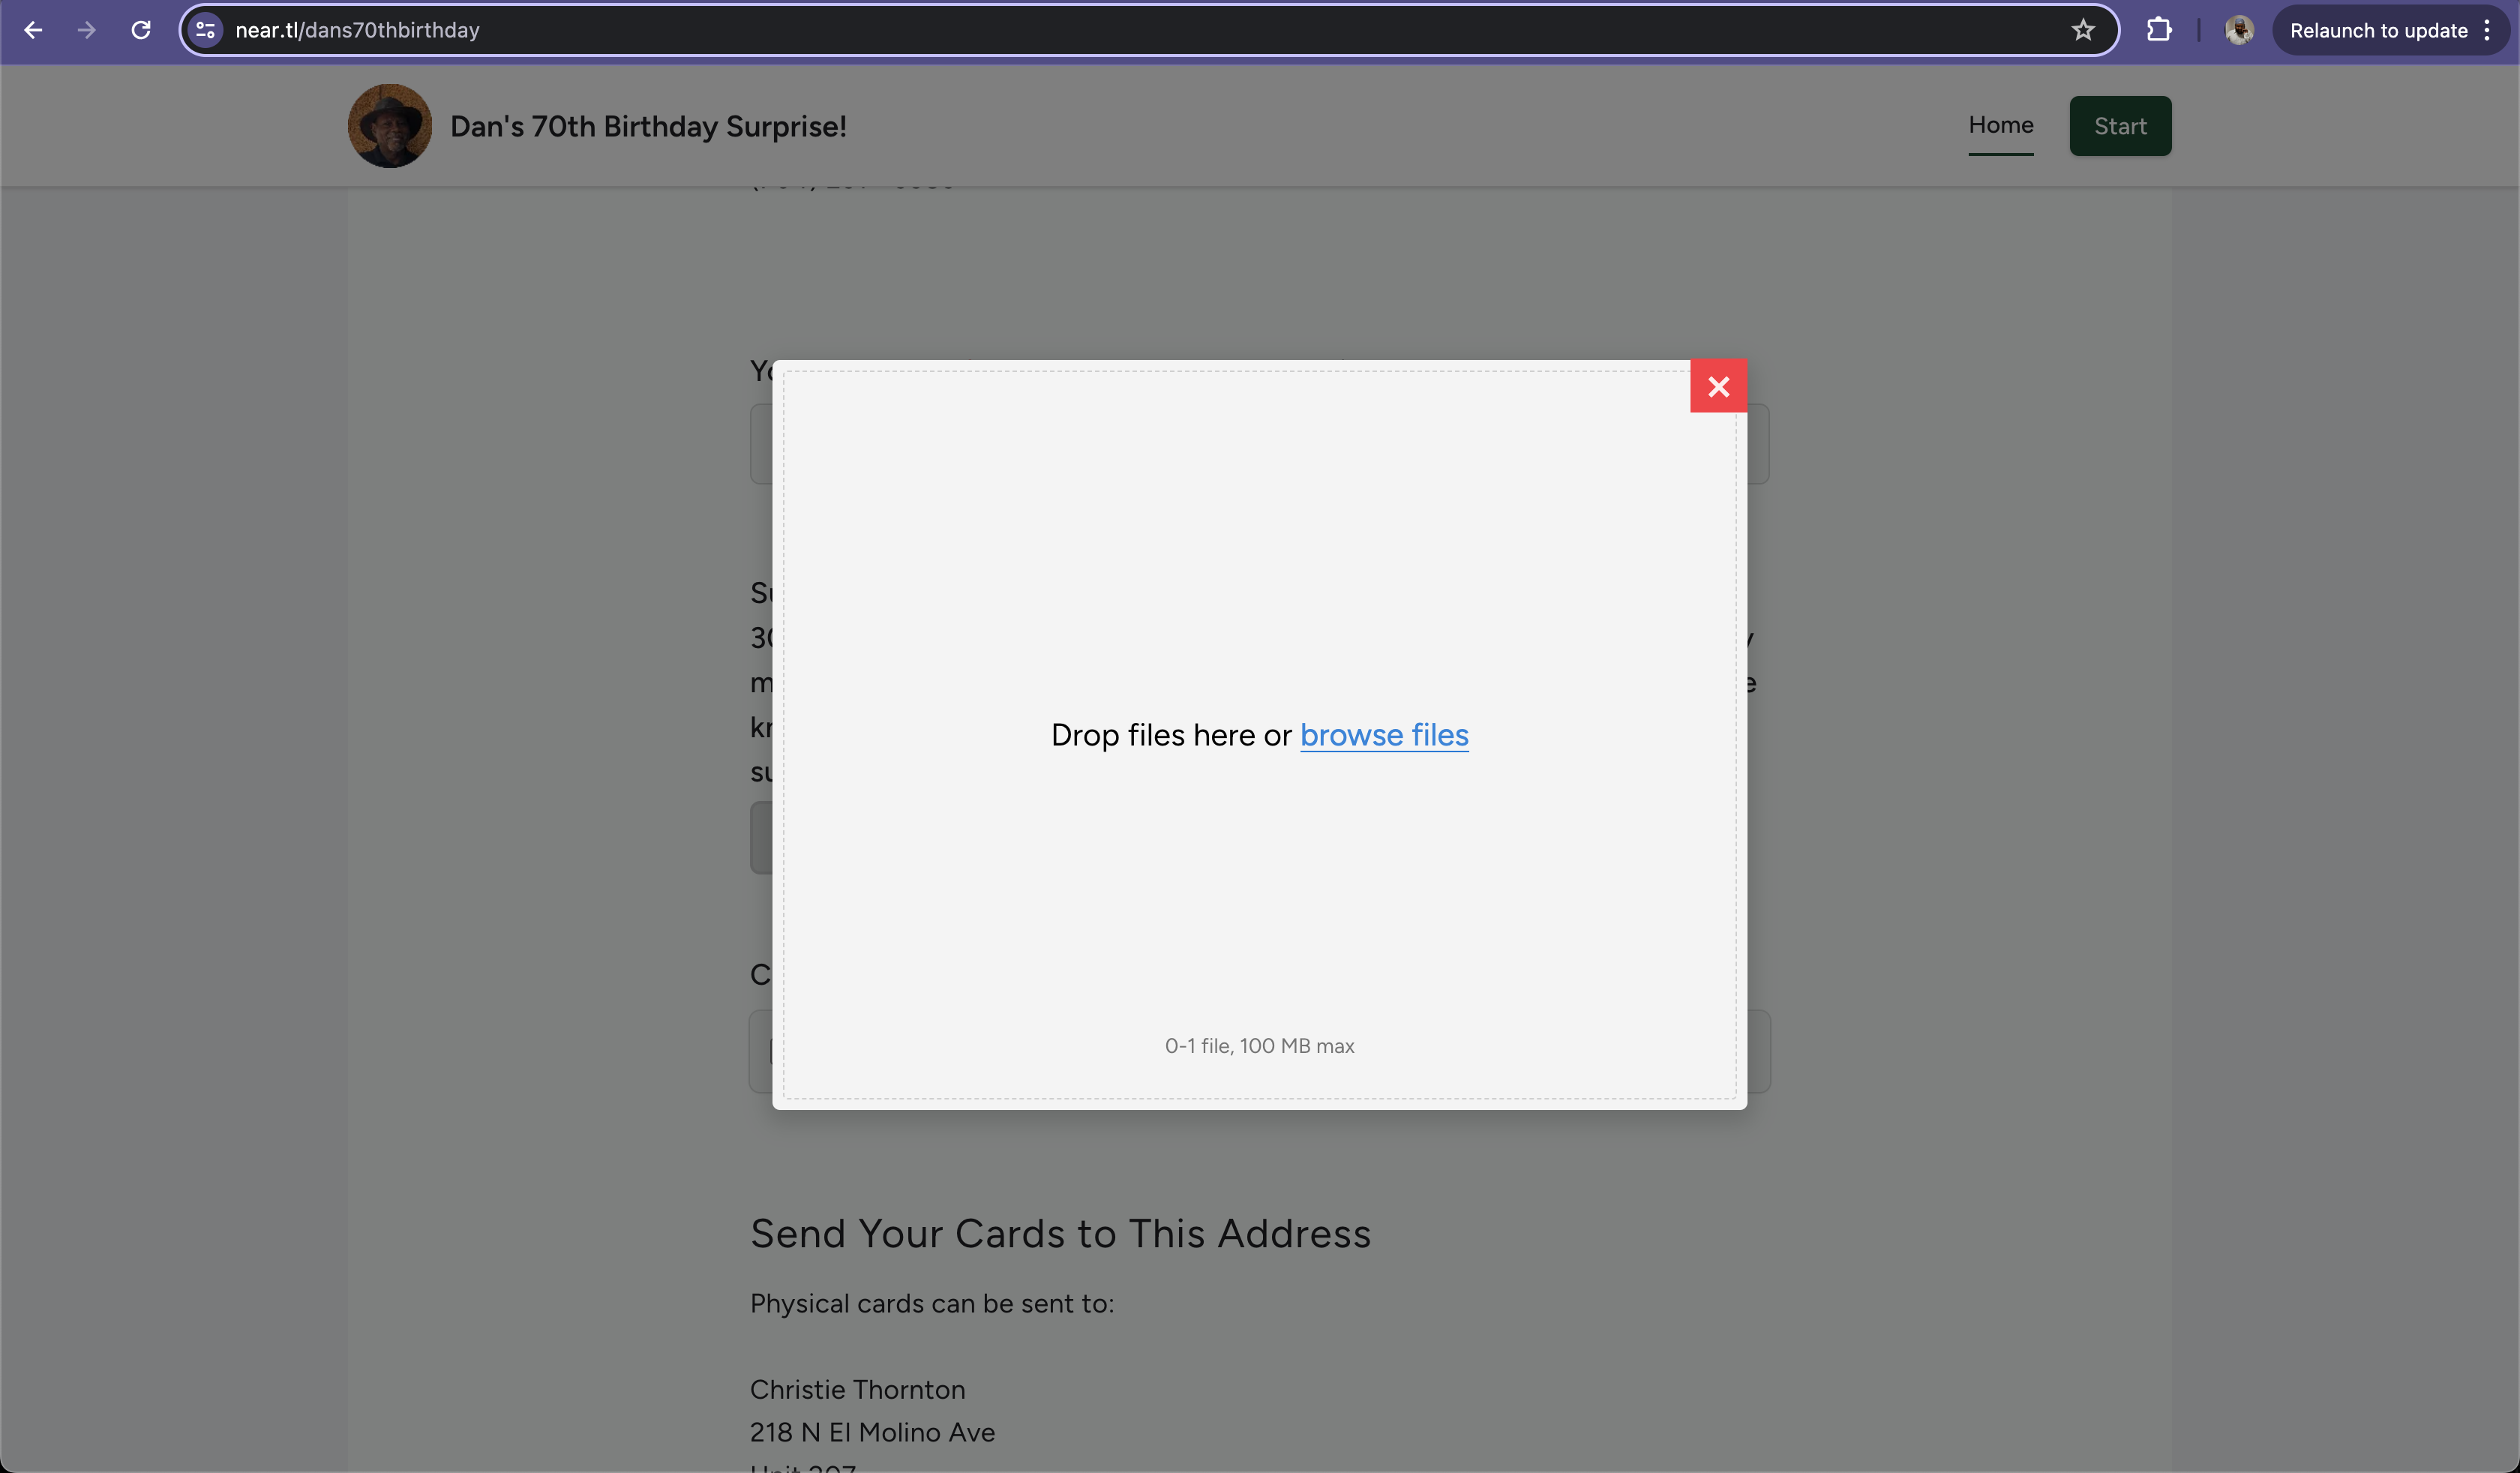
Task: Open the Chrome extensions puzzle icon
Action: pos(2159,30)
